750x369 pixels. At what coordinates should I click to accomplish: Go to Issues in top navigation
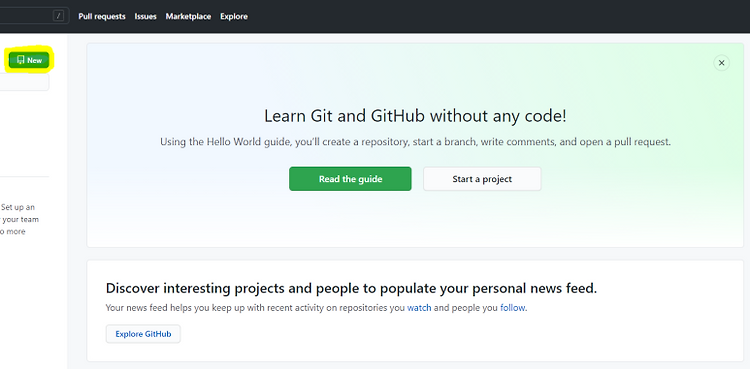pos(145,16)
